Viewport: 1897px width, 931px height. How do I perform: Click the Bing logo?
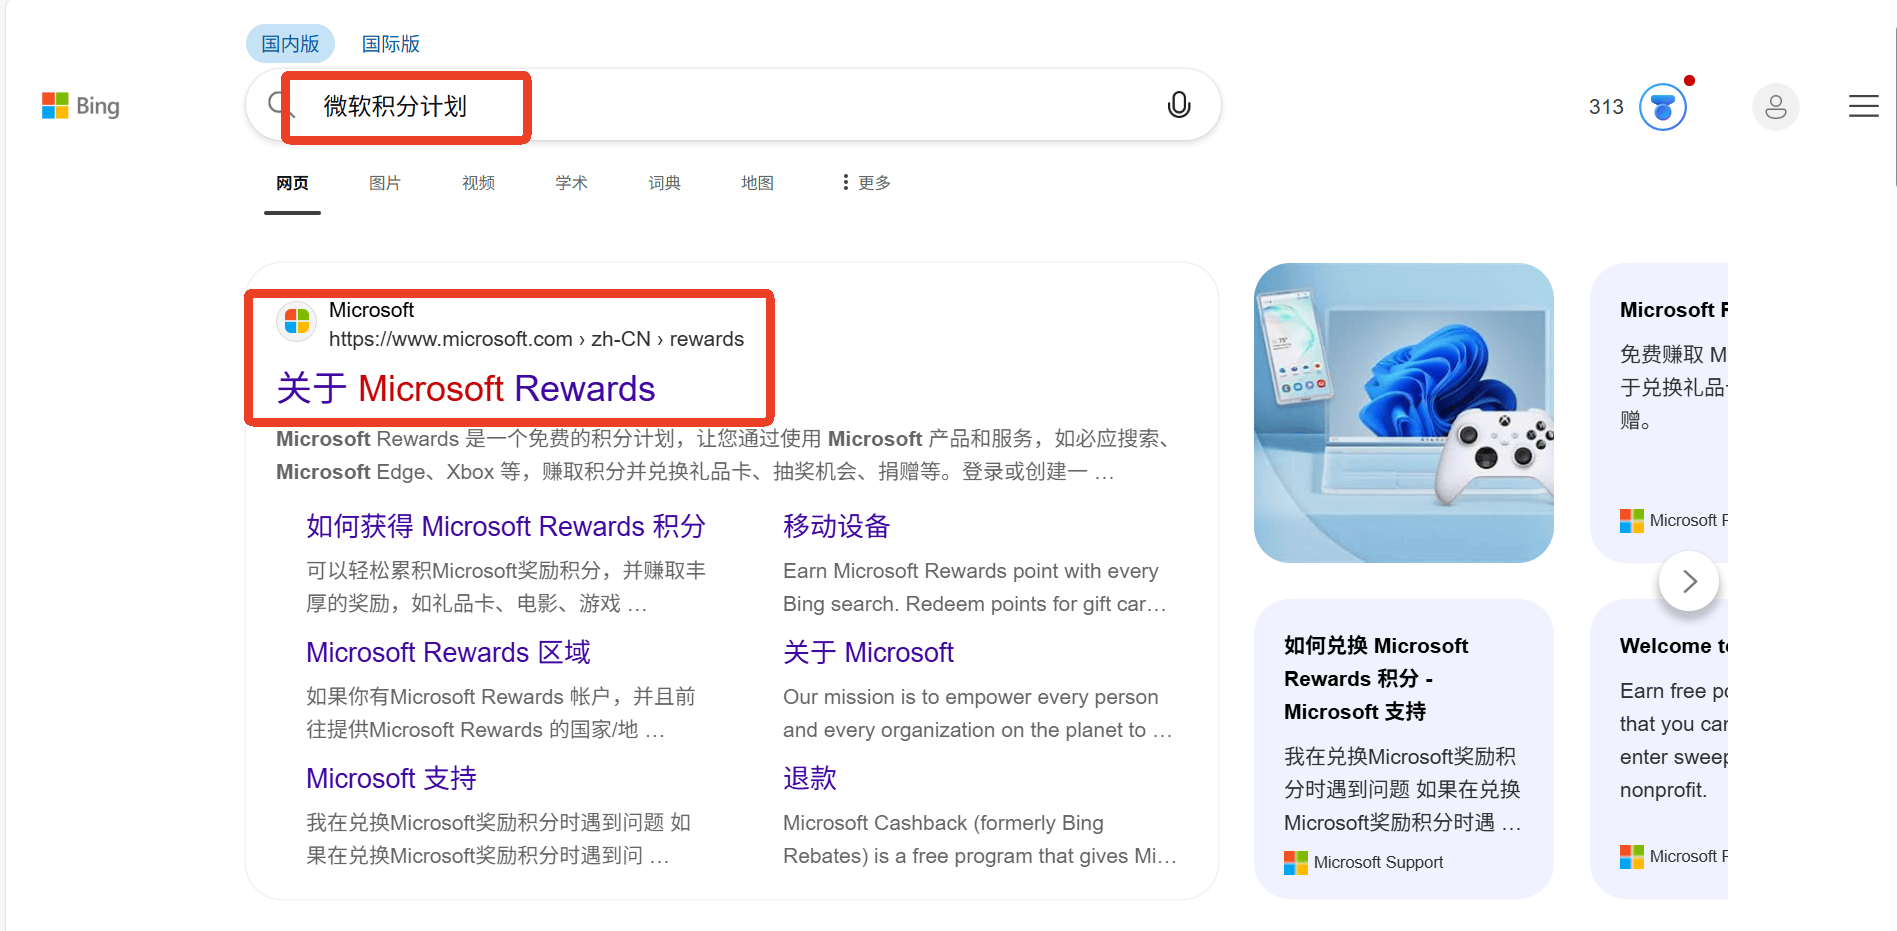pyautogui.click(x=80, y=106)
